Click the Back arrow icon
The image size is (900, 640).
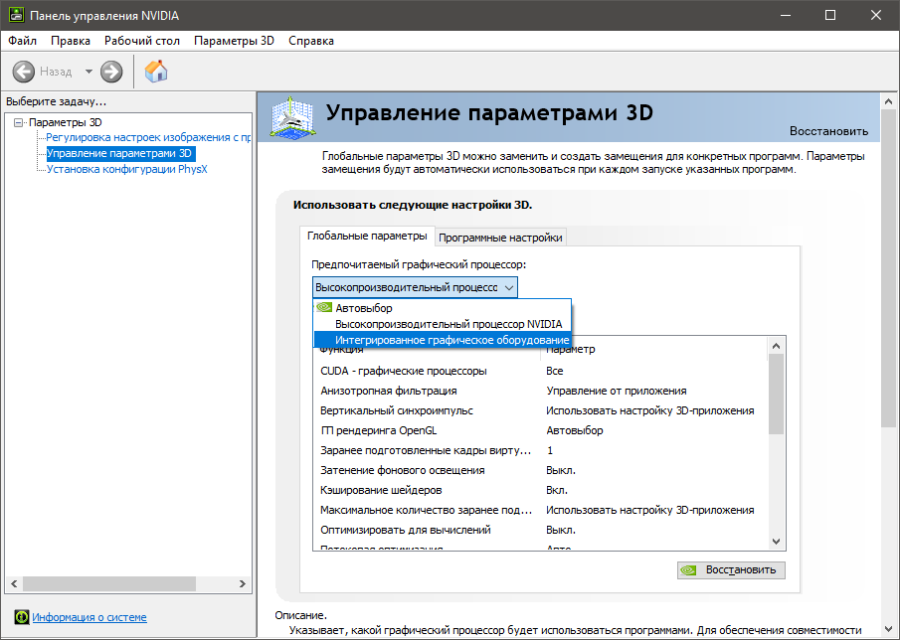[x=24, y=72]
